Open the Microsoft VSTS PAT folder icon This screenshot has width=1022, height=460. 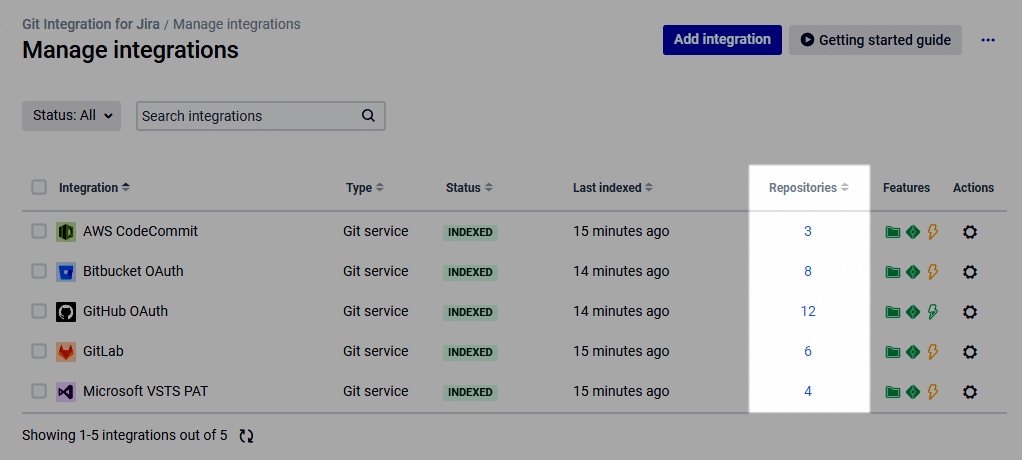pyautogui.click(x=892, y=392)
